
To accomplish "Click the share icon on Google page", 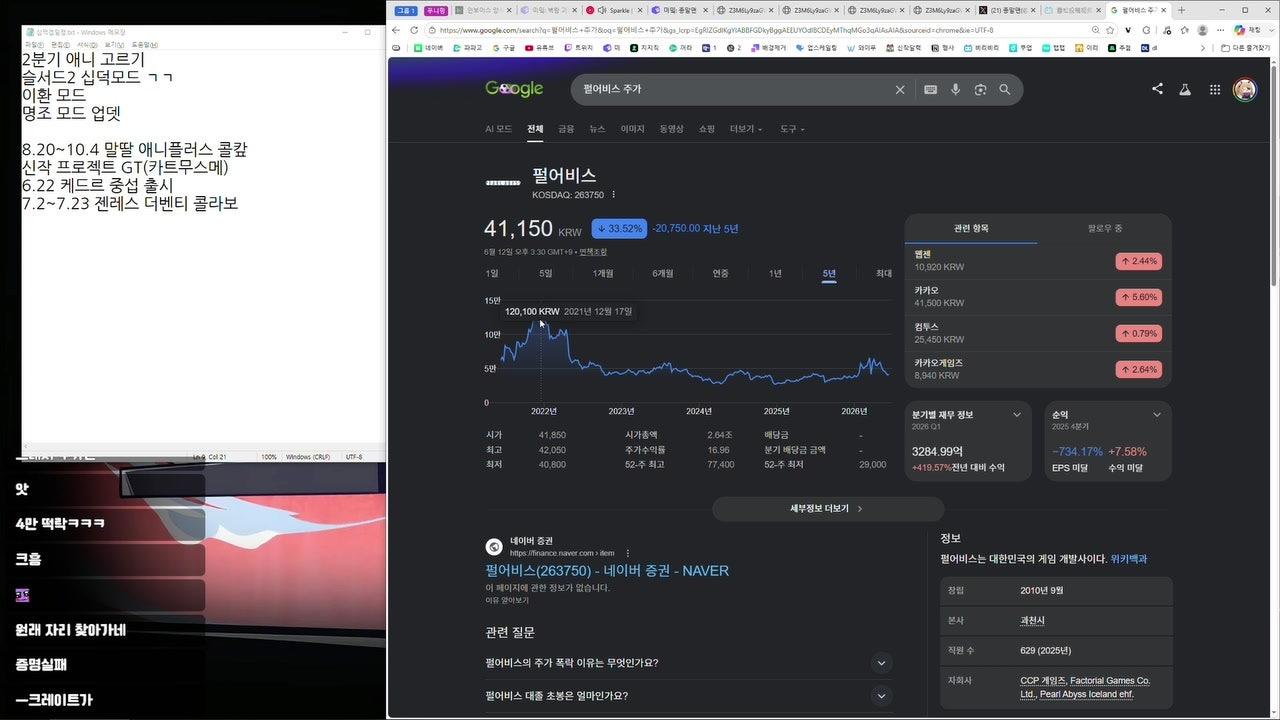I will click(x=1157, y=89).
